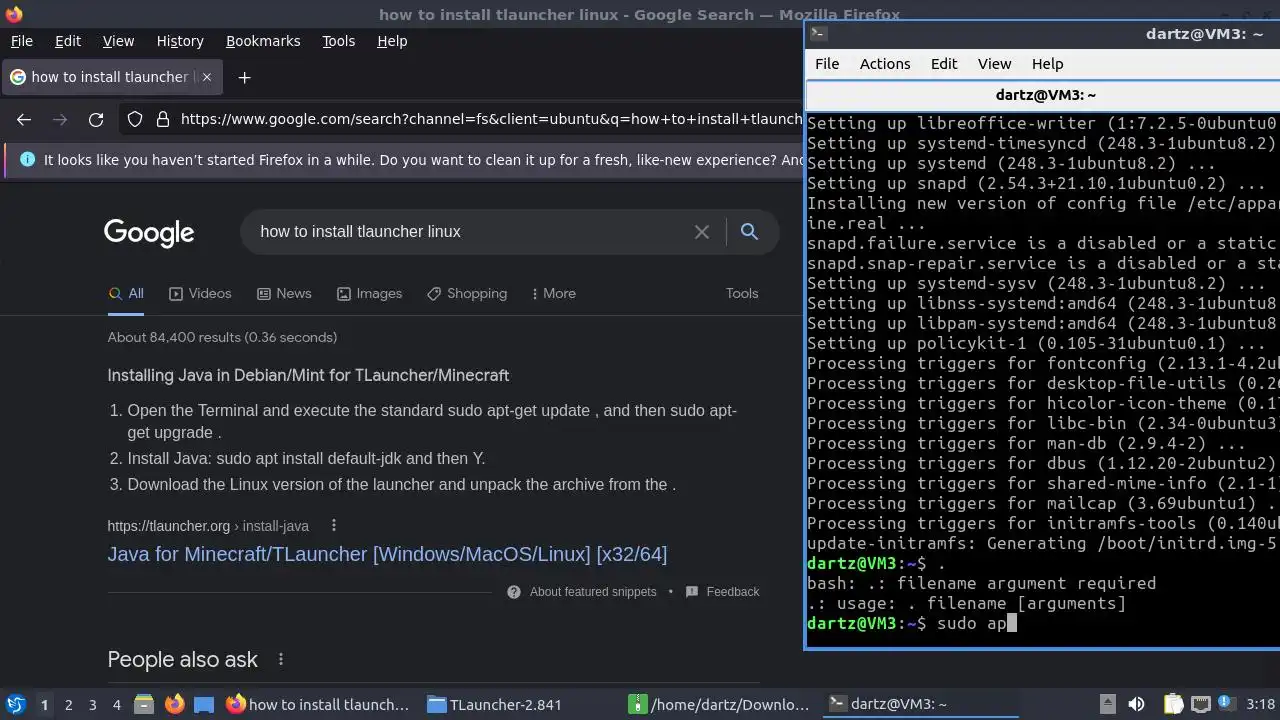
Task: Open the File menu in the terminal
Action: (827, 64)
